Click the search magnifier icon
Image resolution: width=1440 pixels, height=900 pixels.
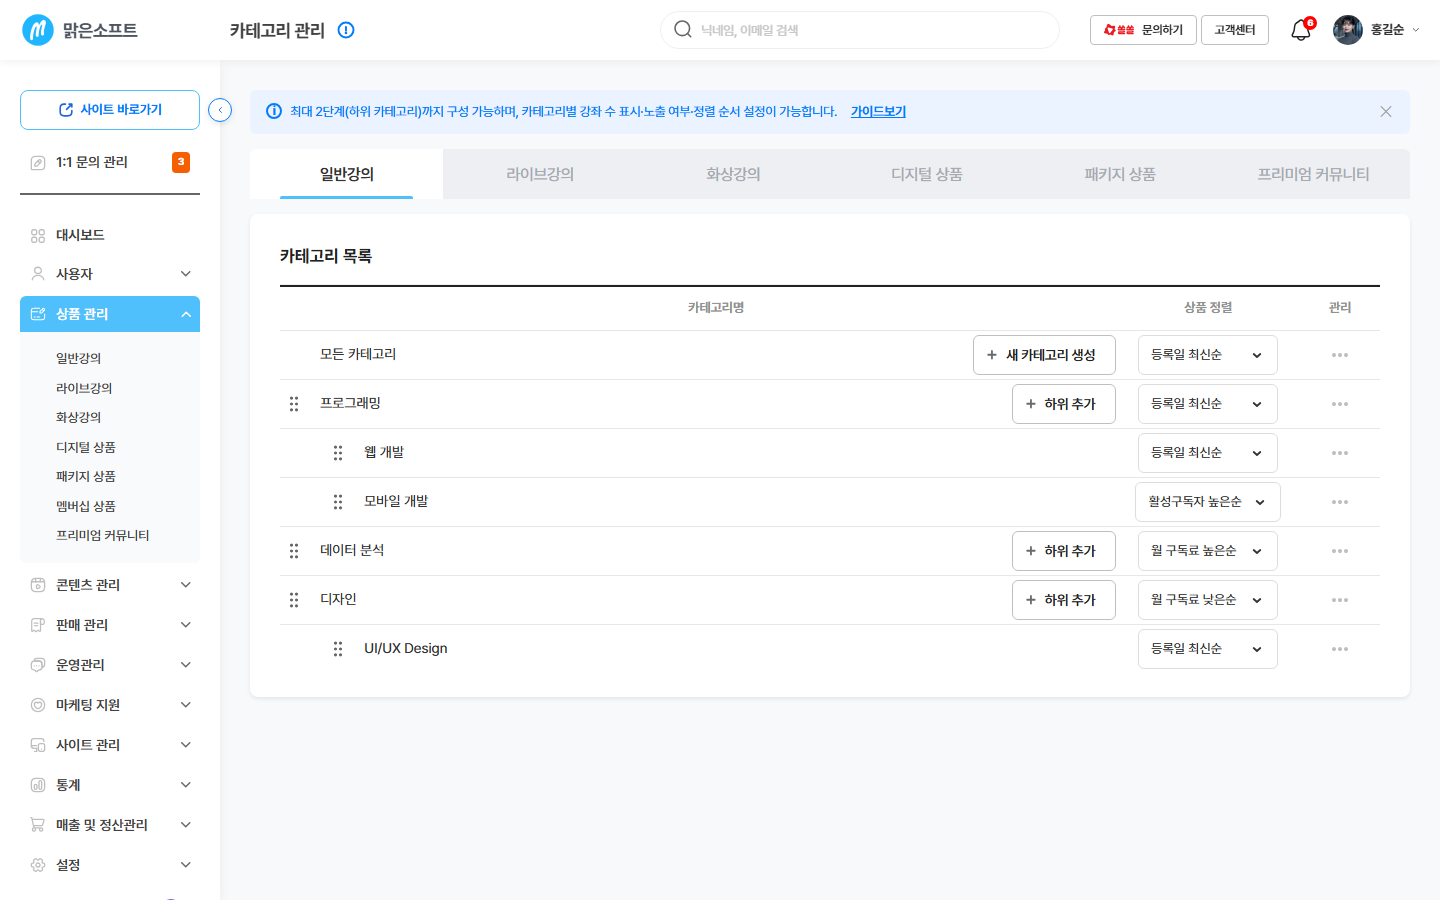click(683, 29)
